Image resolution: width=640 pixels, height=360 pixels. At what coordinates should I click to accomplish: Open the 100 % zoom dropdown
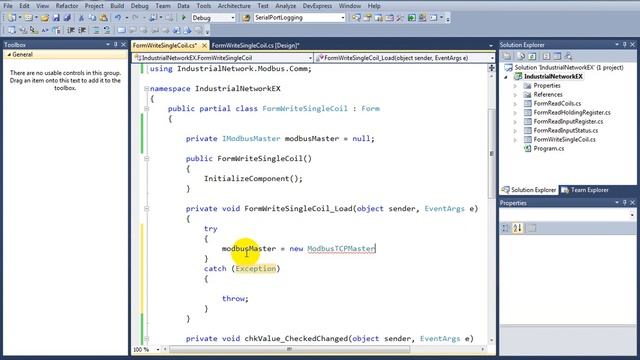click(x=158, y=349)
